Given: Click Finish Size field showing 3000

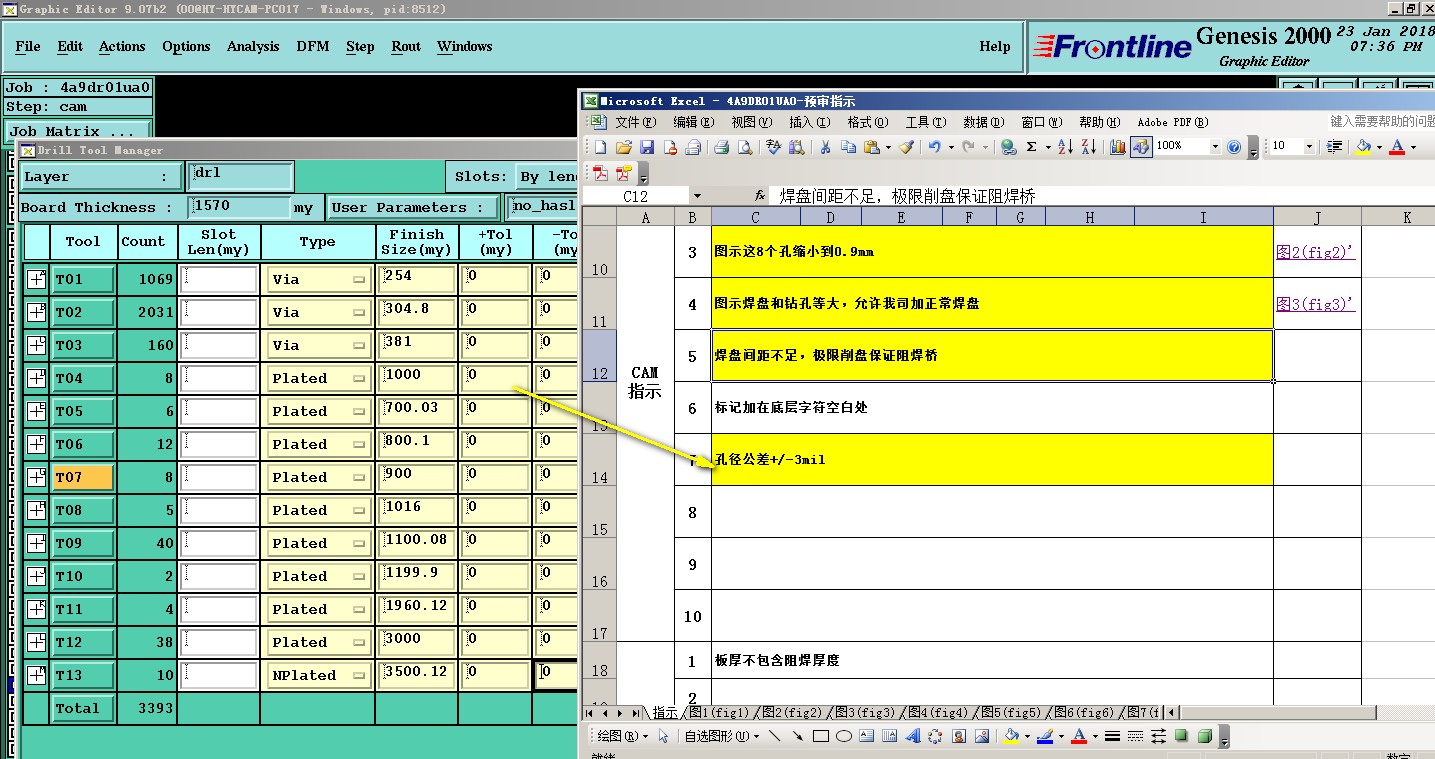Looking at the screenshot, I should click(417, 642).
